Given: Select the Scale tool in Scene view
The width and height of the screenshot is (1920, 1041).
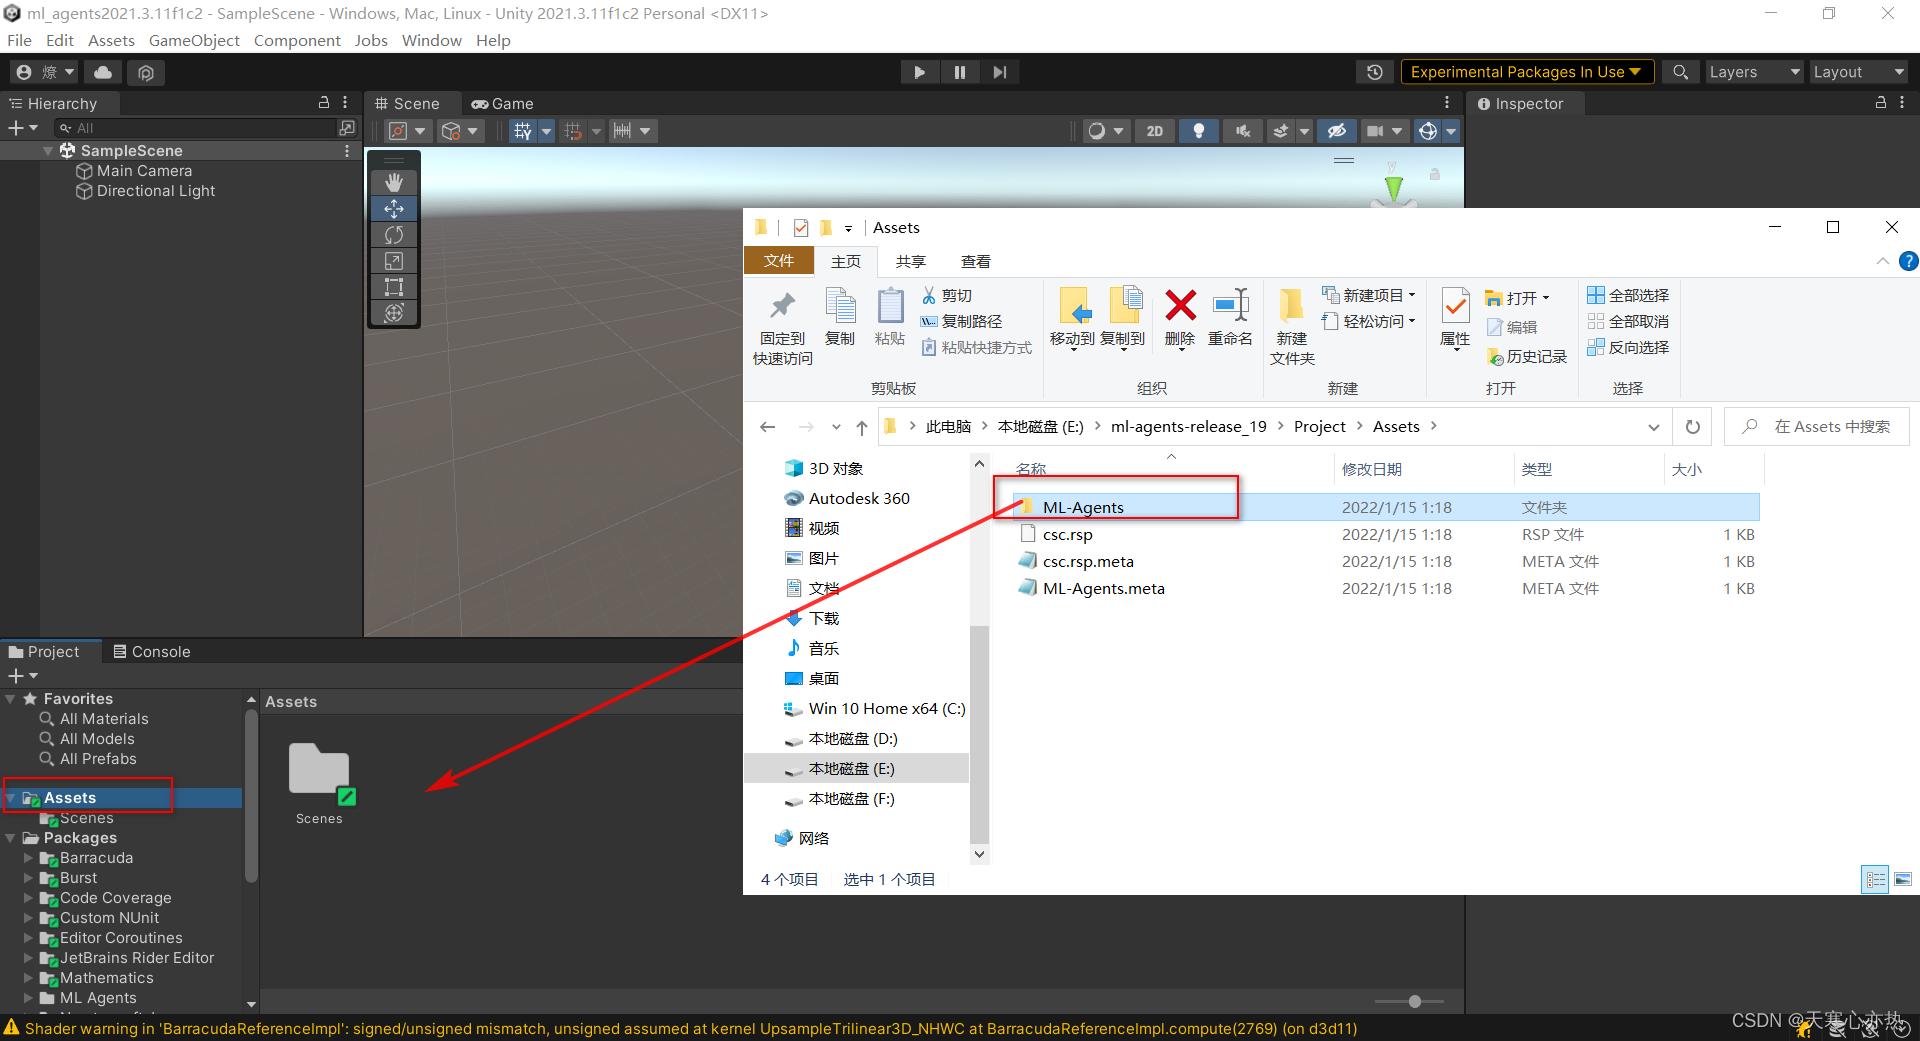Looking at the screenshot, I should coord(394,261).
